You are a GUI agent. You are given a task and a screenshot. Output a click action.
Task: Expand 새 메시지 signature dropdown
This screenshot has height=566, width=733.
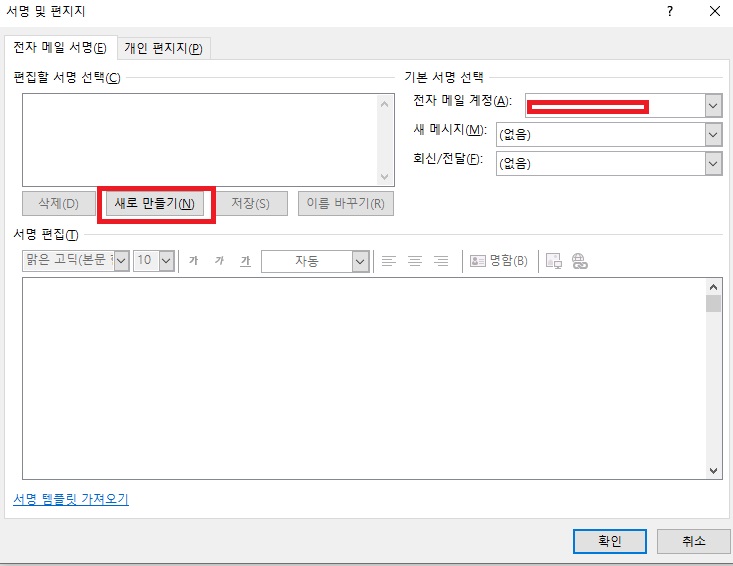pos(713,135)
